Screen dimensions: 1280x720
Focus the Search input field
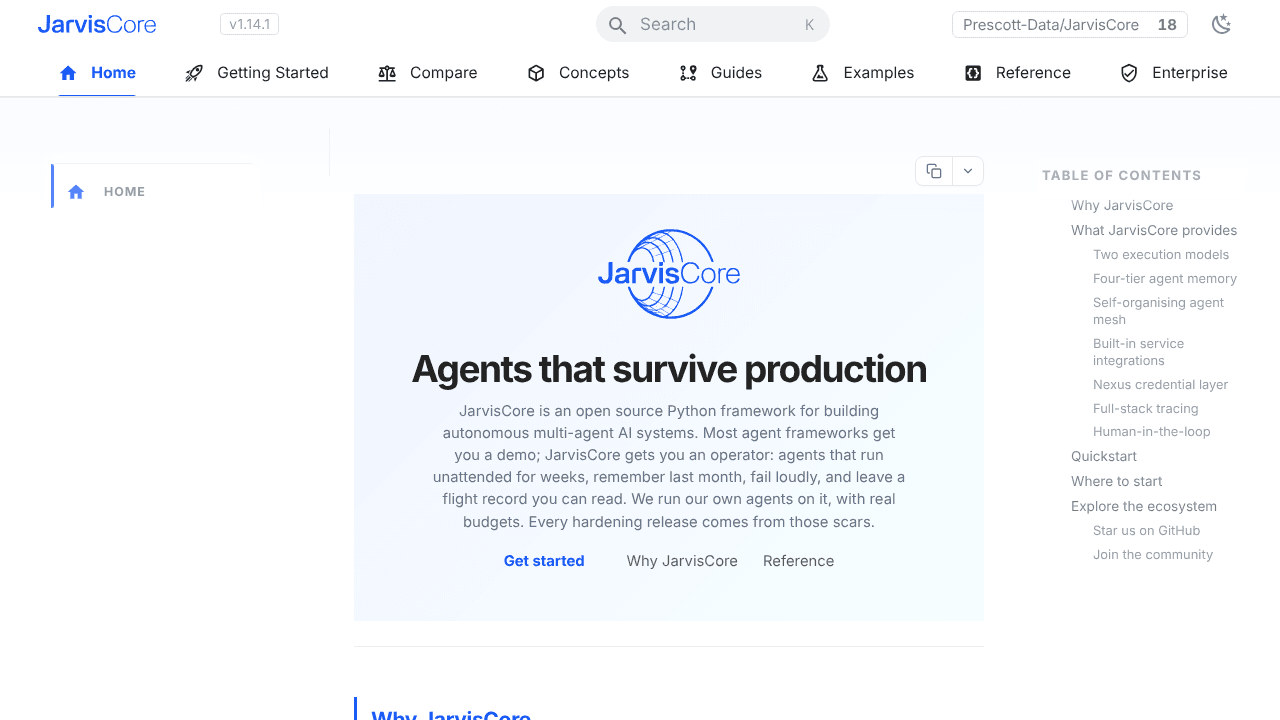(x=713, y=24)
